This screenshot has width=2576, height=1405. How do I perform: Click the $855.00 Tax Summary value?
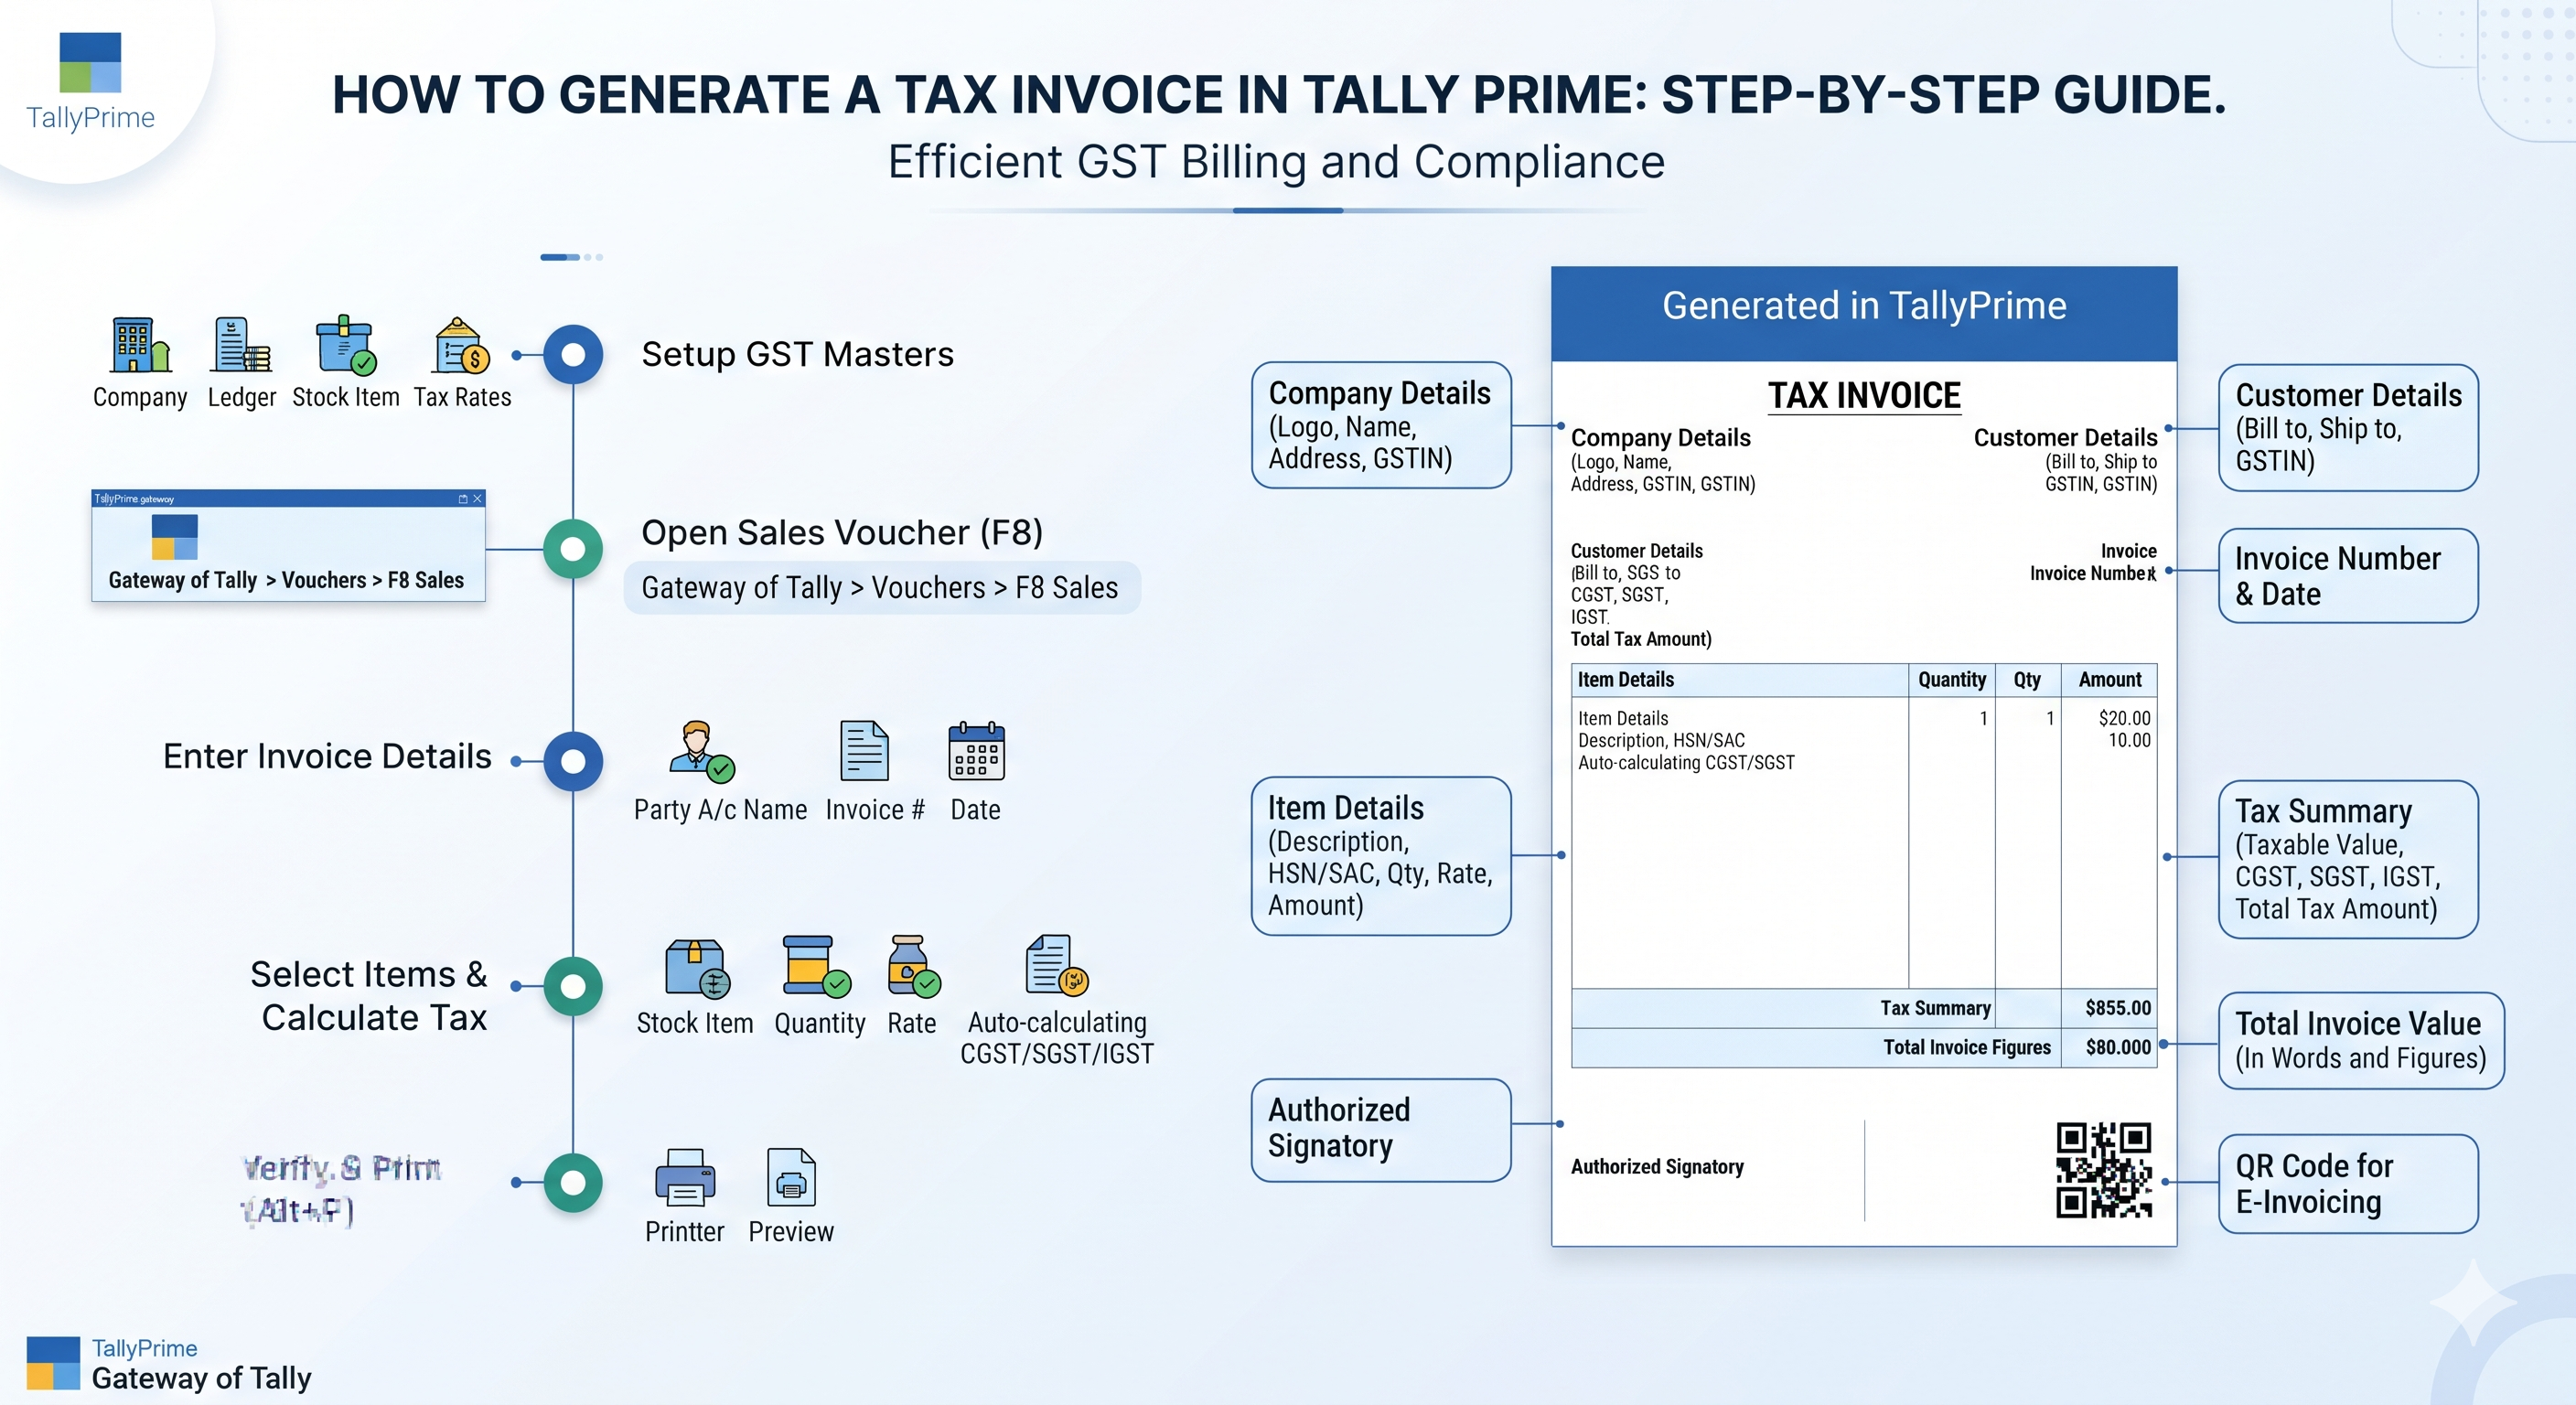coord(2118,1008)
